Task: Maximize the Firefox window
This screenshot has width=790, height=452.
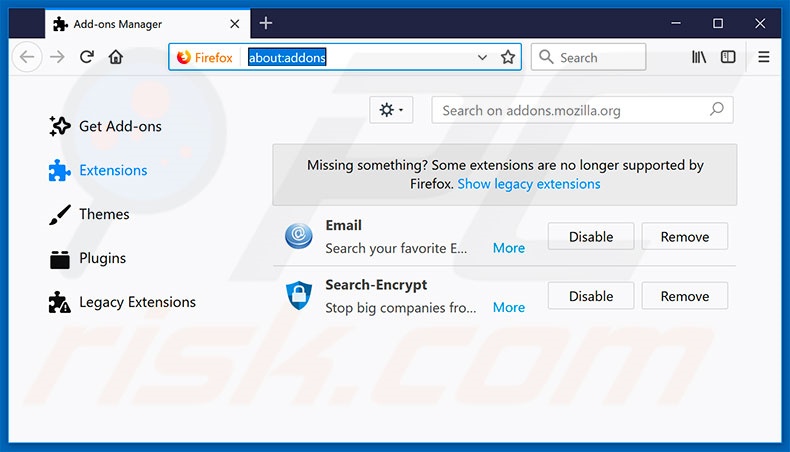Action: click(718, 23)
